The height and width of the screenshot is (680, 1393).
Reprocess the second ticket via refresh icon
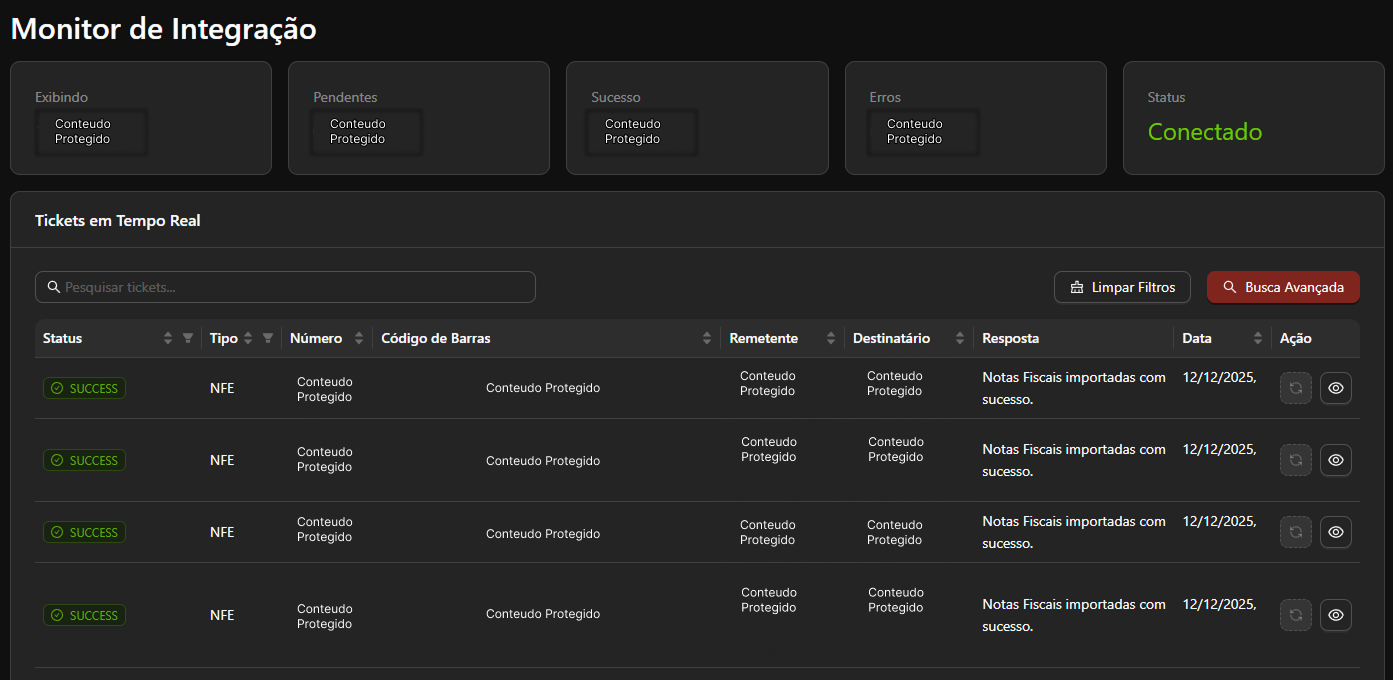pos(1296,460)
